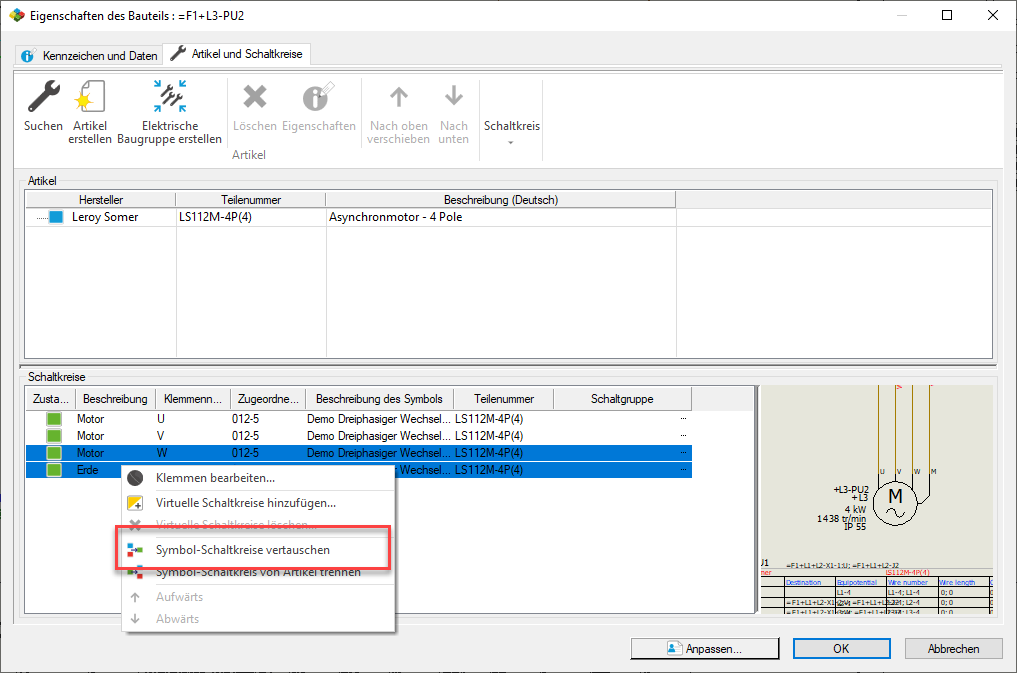Choose Symbol-Schaltkreise vertauschen menu entry
Viewport: 1017px width, 673px height.
pos(242,550)
